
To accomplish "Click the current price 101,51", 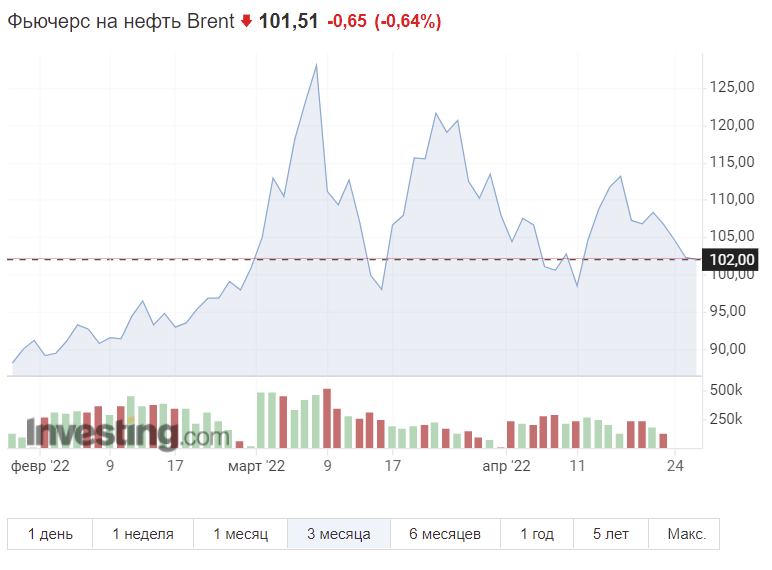I will tap(289, 21).
